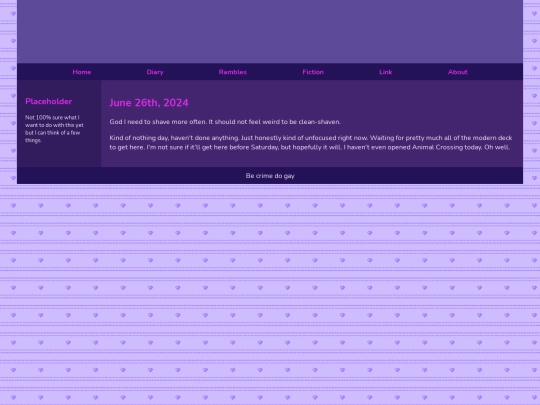Click the paragraph starting 'Kind of nothing day'
Viewport: 540px width, 405px height.
click(311, 143)
